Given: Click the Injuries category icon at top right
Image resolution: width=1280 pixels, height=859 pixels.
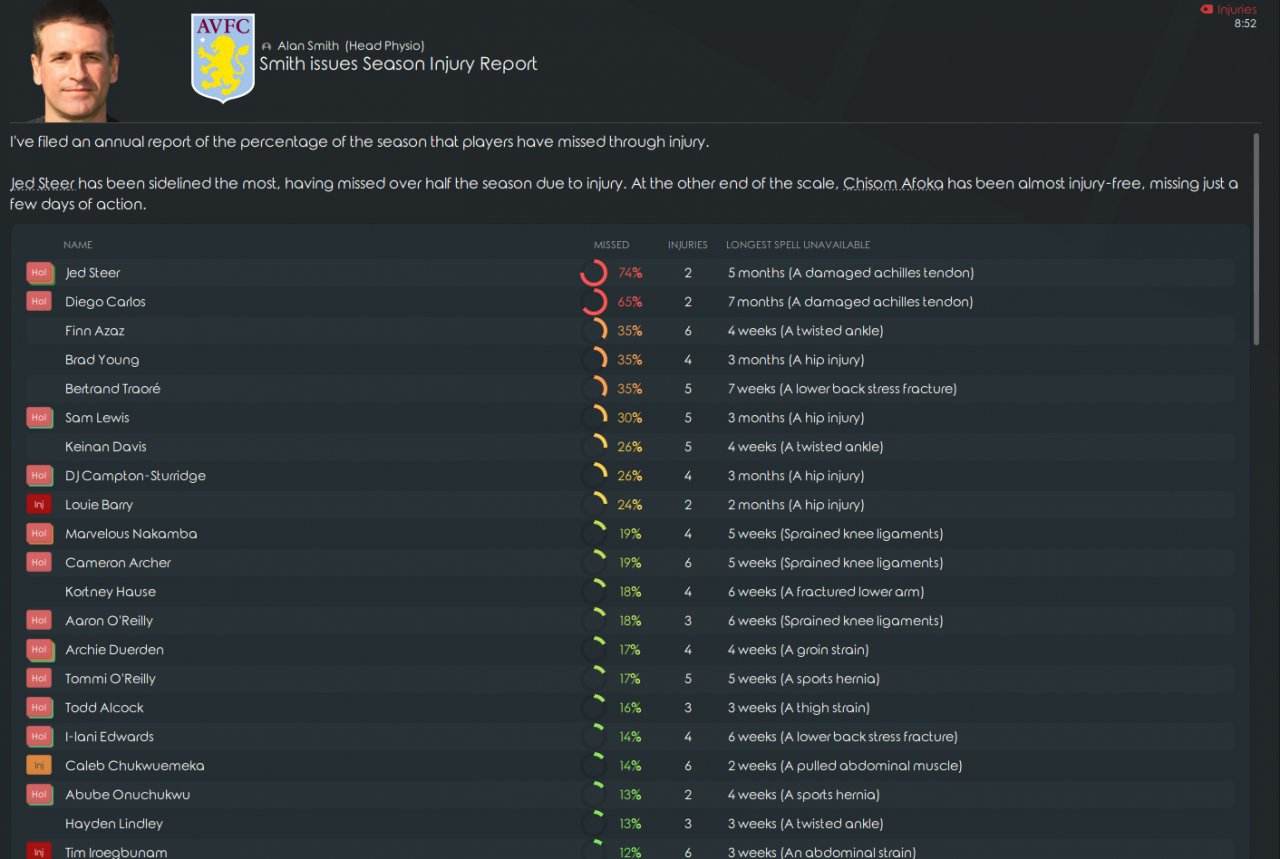Looking at the screenshot, I should [x=1206, y=10].
